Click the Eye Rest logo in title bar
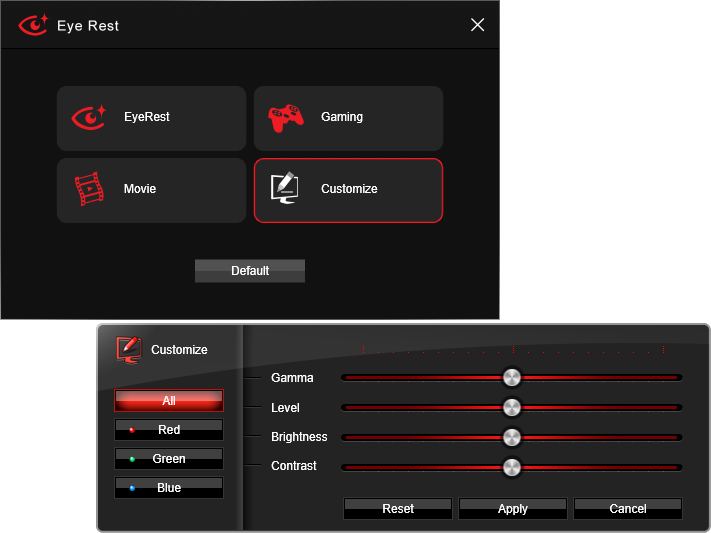This screenshot has height=533, width=711. (x=33, y=25)
